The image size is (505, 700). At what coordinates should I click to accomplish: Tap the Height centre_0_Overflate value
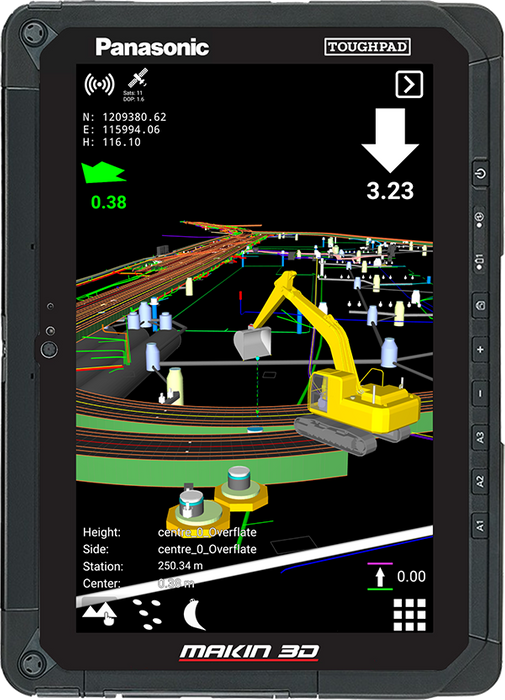[x=207, y=532]
